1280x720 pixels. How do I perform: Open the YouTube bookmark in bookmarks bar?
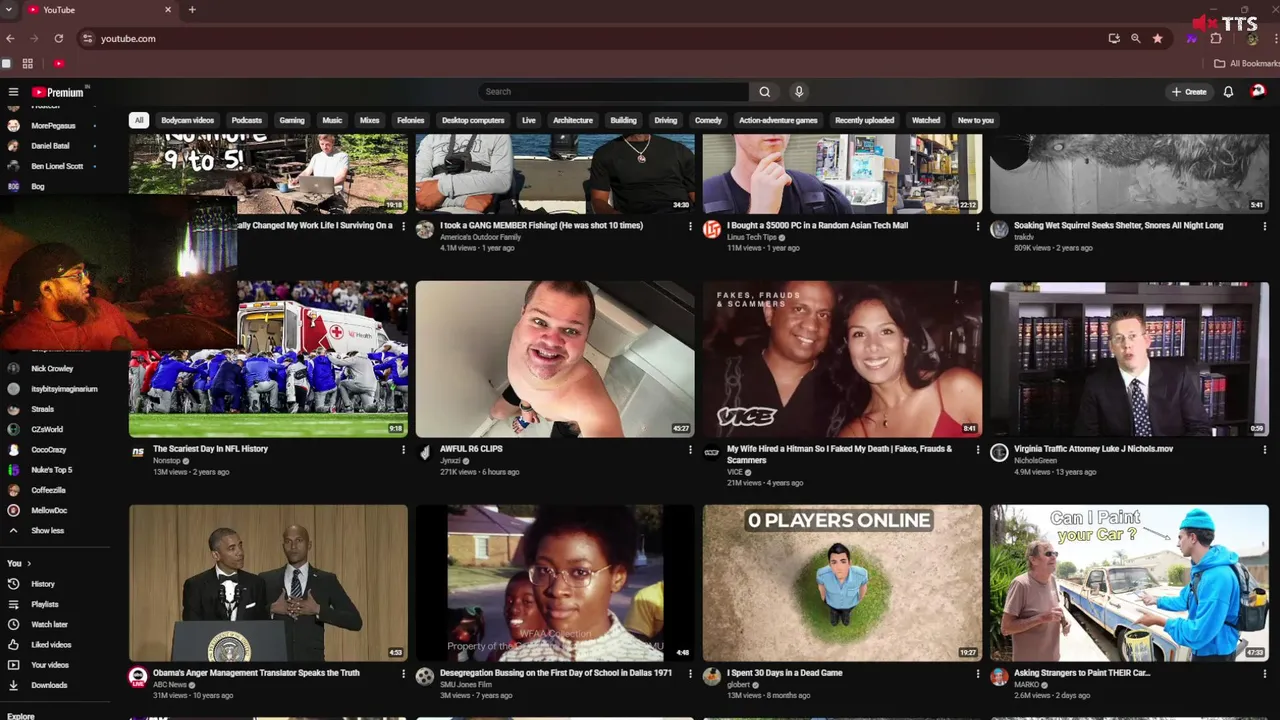coord(59,63)
